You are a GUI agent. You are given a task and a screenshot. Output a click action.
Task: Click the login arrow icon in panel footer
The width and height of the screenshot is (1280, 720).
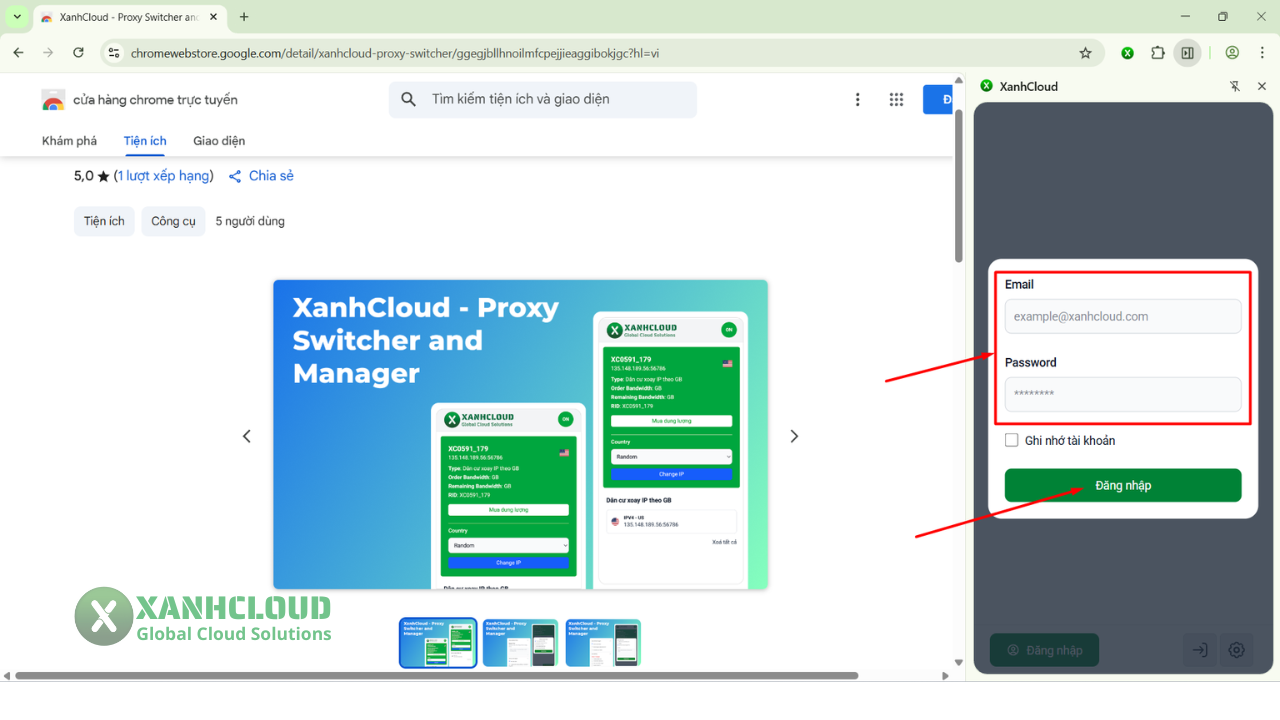(x=1200, y=650)
